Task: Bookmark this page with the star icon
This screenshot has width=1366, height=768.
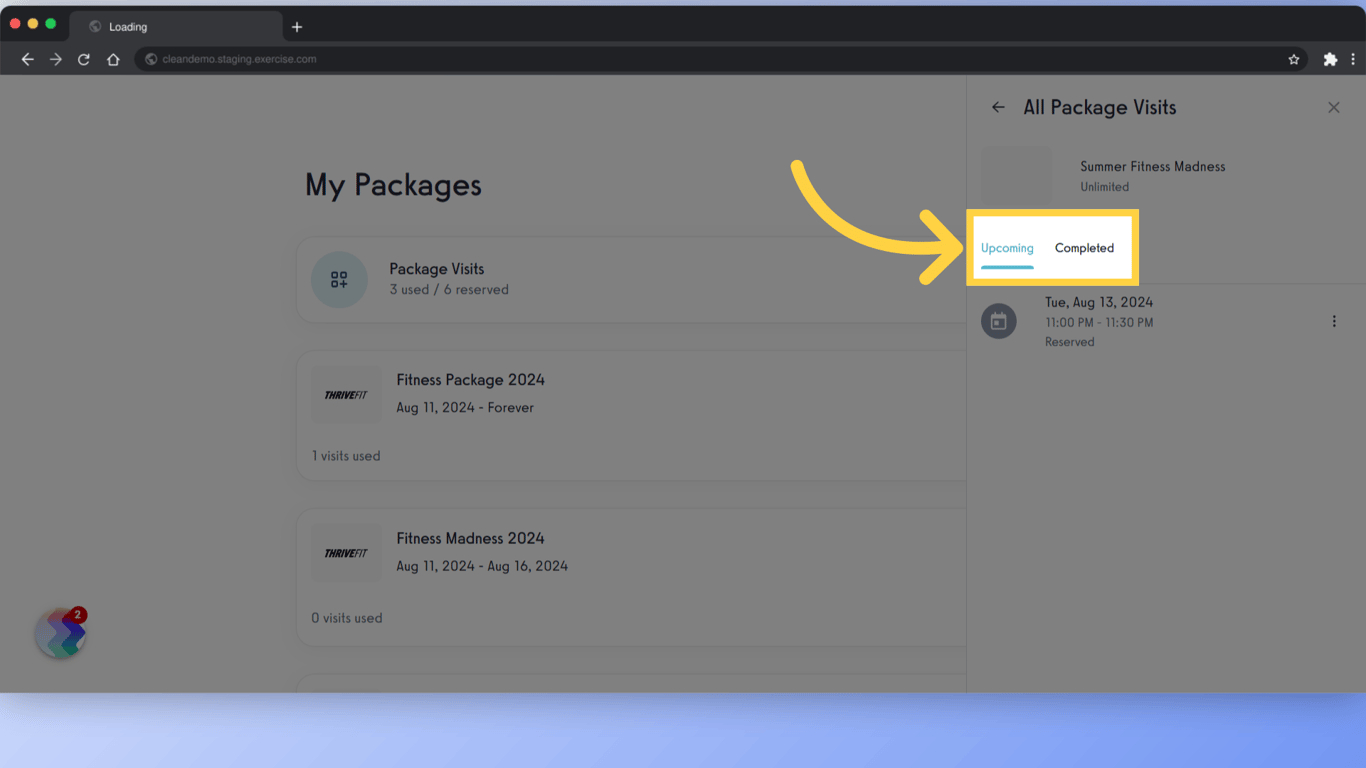Action: coord(1294,59)
